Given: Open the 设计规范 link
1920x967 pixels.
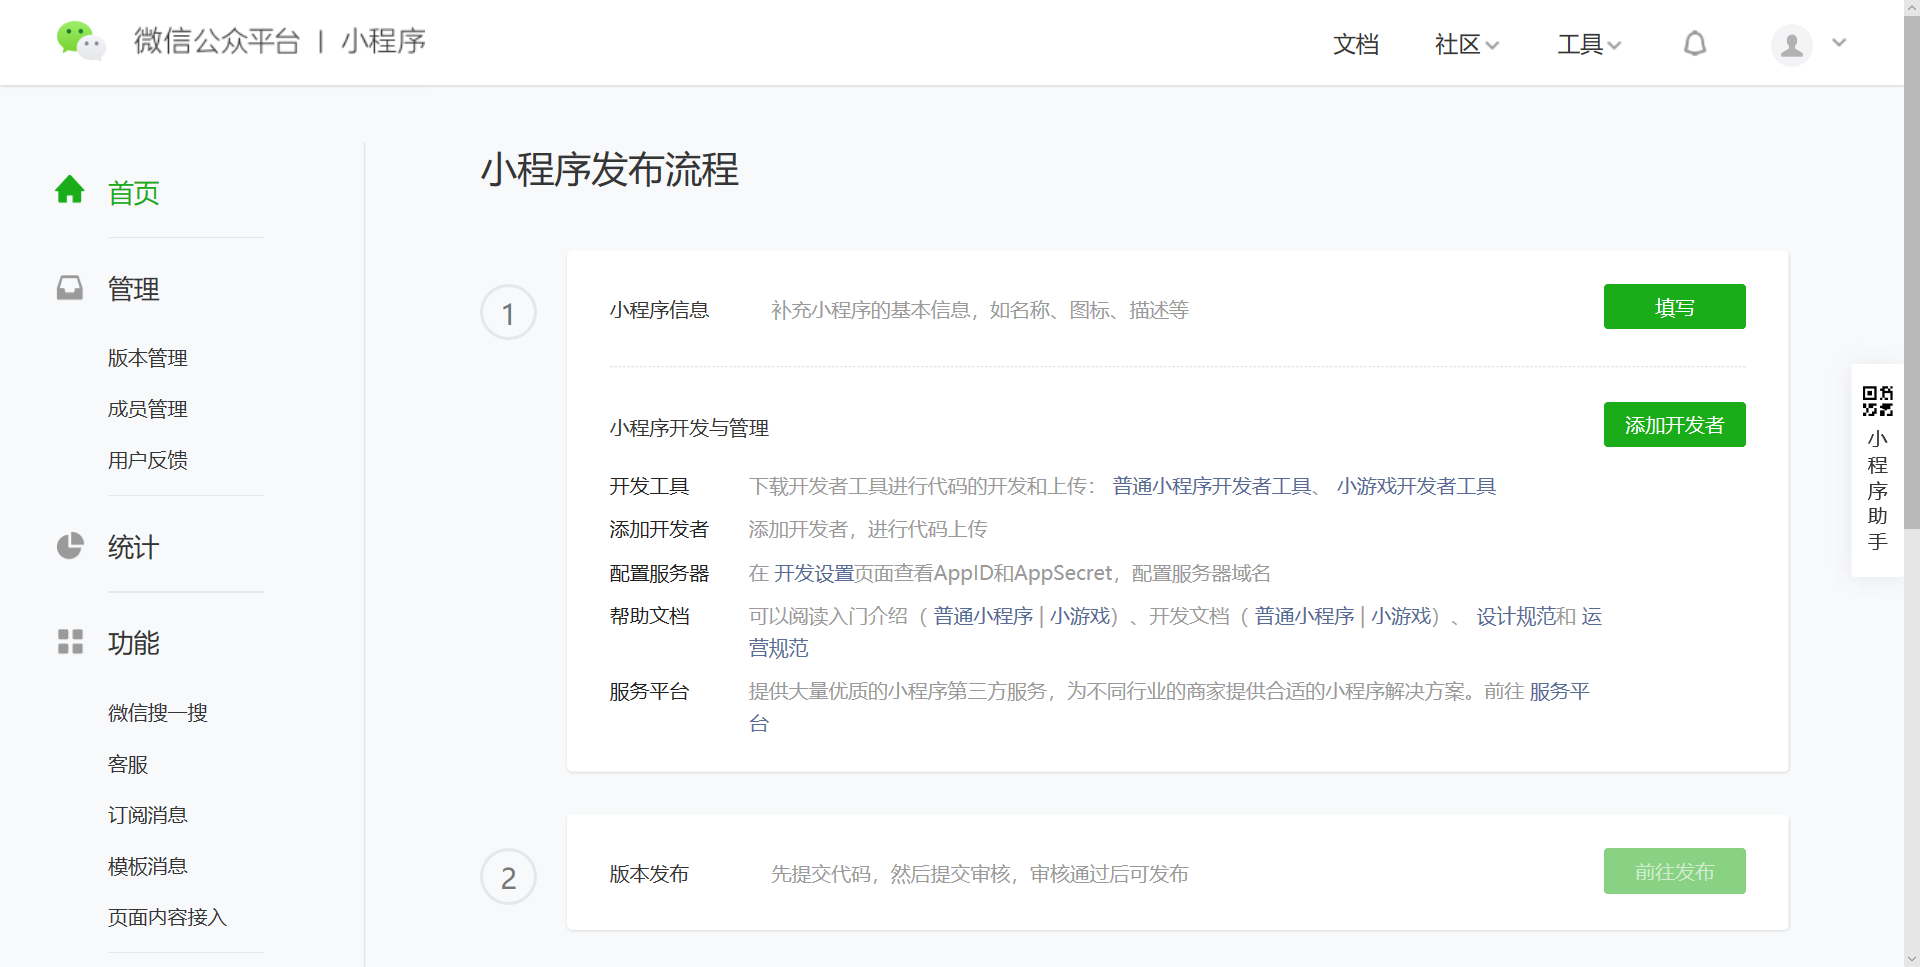Looking at the screenshot, I should point(1516,616).
